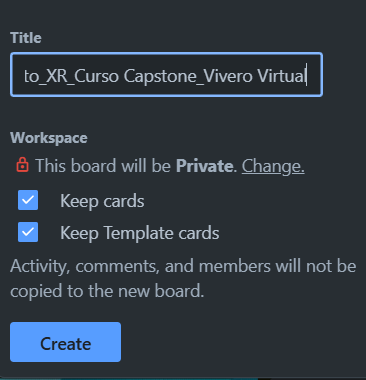Click the bold Private visibility word
Viewport: 366px width, 380px height.
tap(204, 165)
